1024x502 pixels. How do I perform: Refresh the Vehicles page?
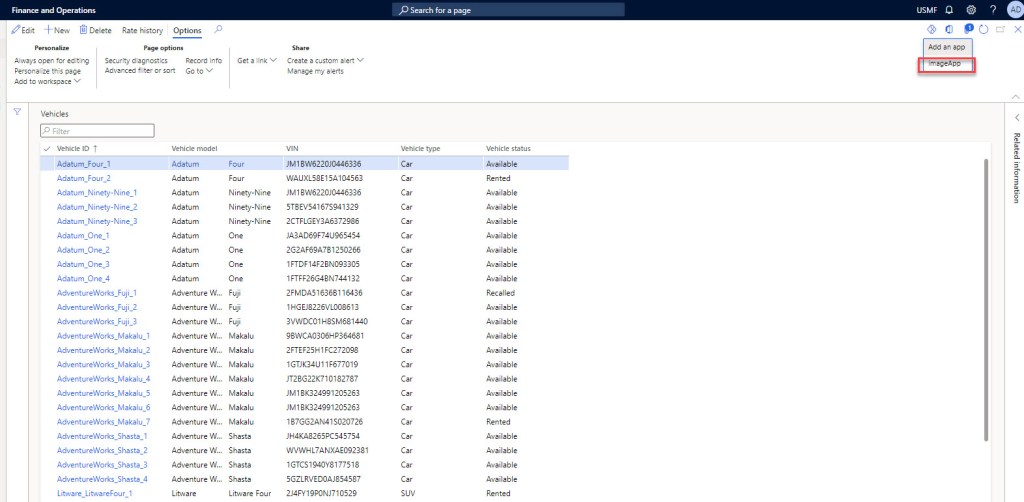tap(983, 30)
